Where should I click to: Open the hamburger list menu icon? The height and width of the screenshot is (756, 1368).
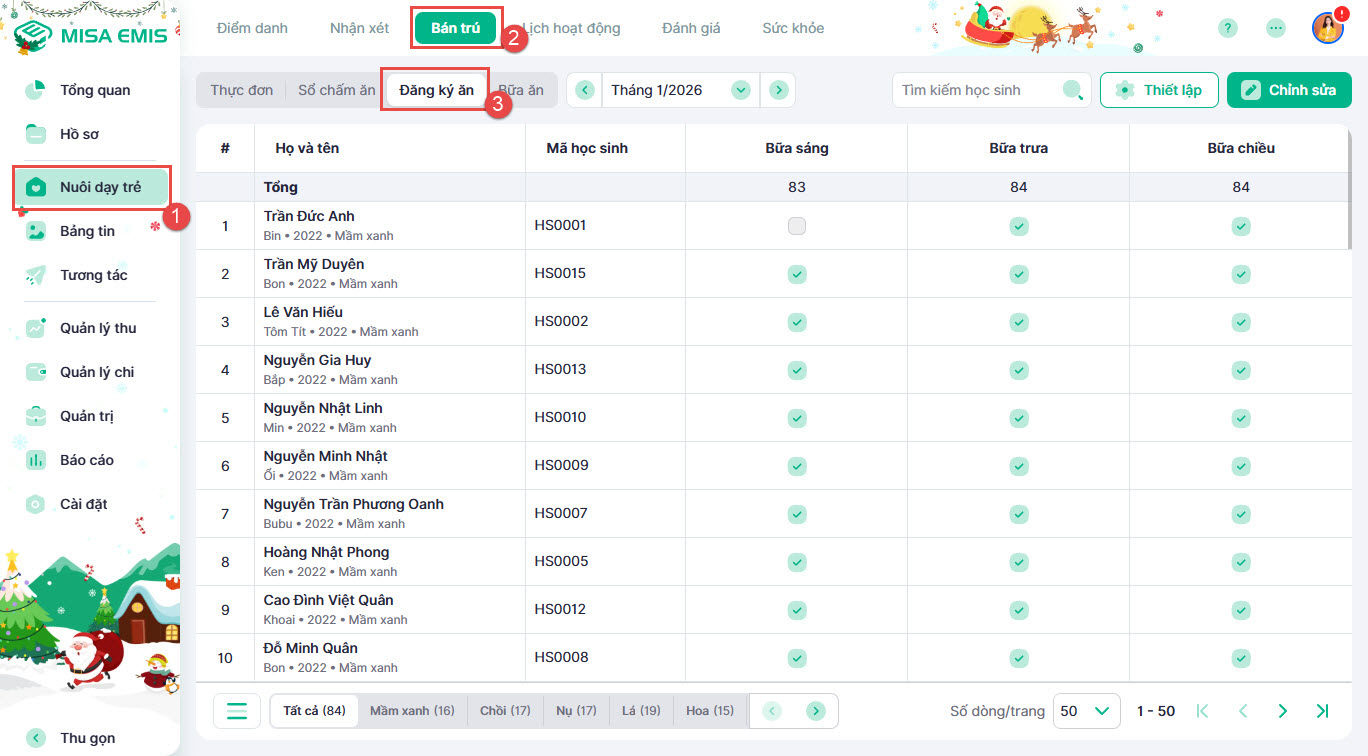tap(237, 711)
